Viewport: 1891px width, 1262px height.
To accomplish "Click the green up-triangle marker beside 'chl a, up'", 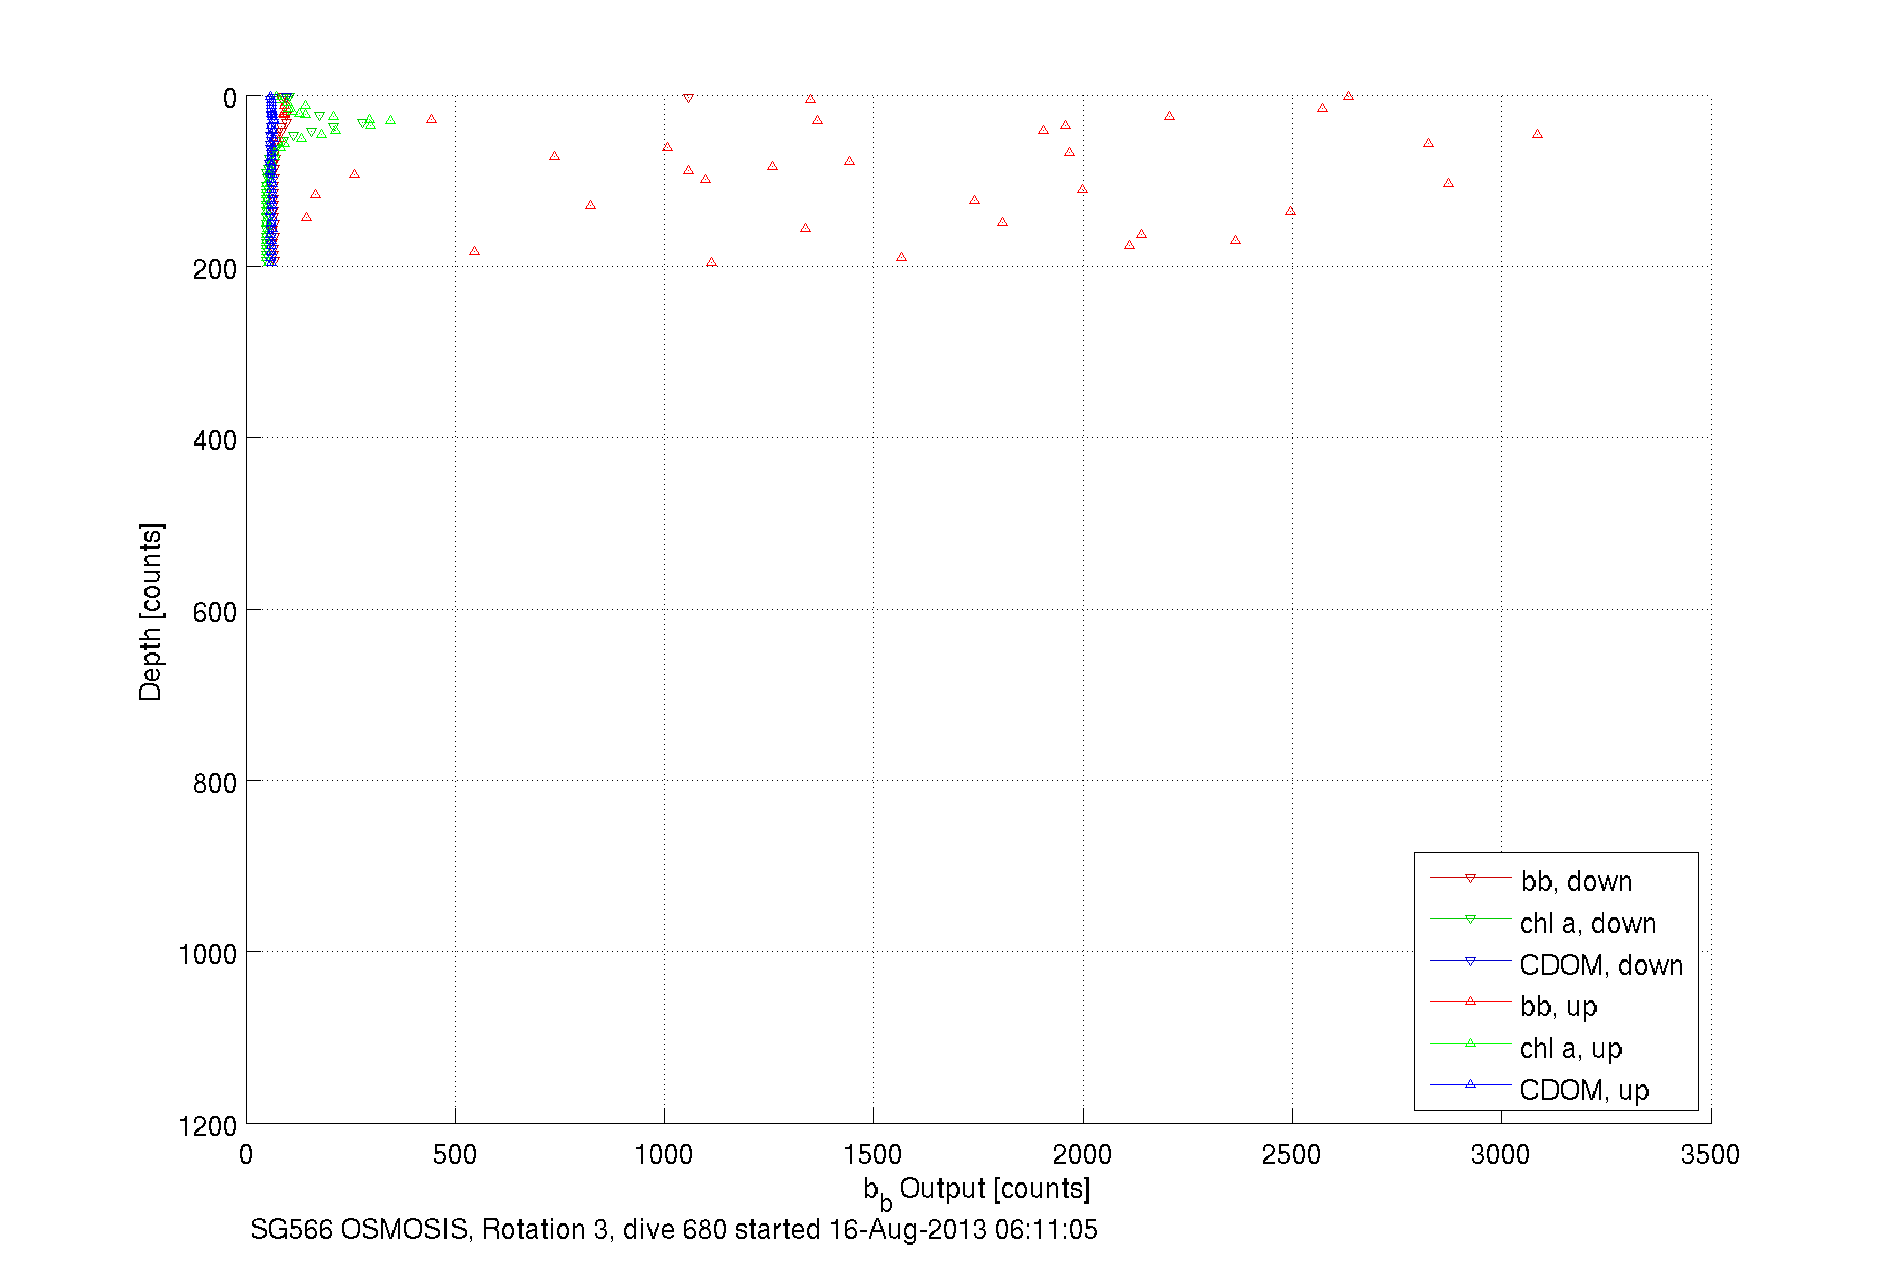I will click(x=1470, y=1043).
